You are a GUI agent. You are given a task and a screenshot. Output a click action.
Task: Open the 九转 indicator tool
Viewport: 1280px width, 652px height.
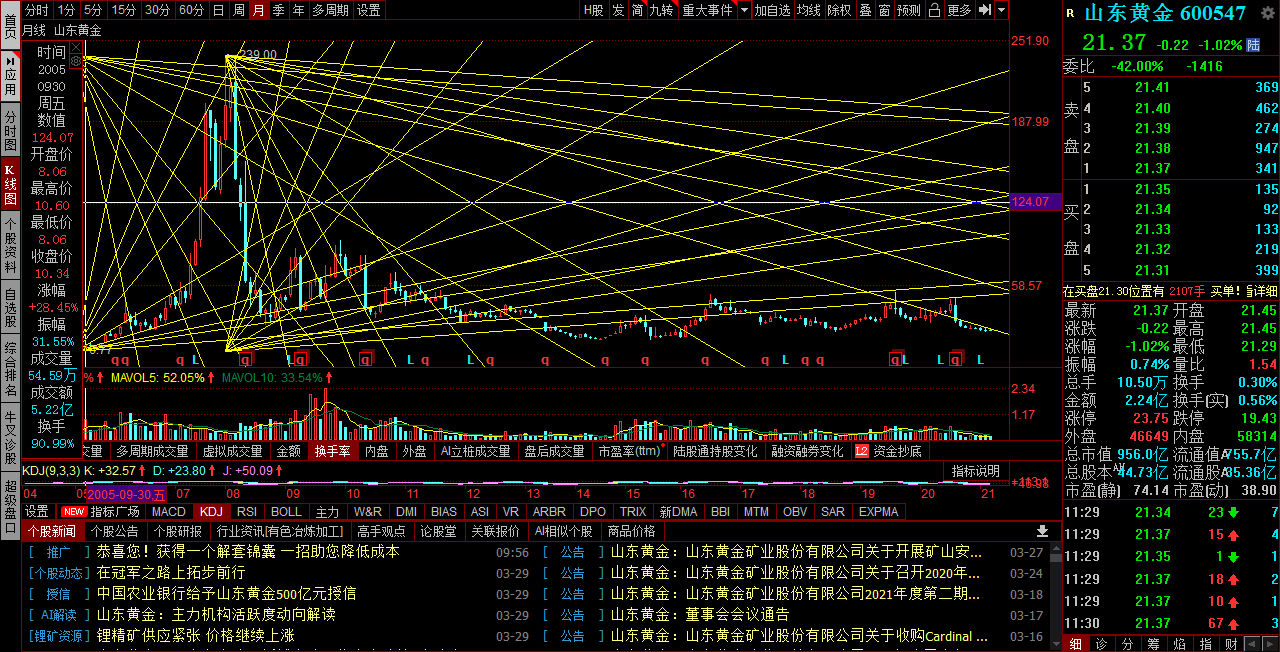(662, 10)
